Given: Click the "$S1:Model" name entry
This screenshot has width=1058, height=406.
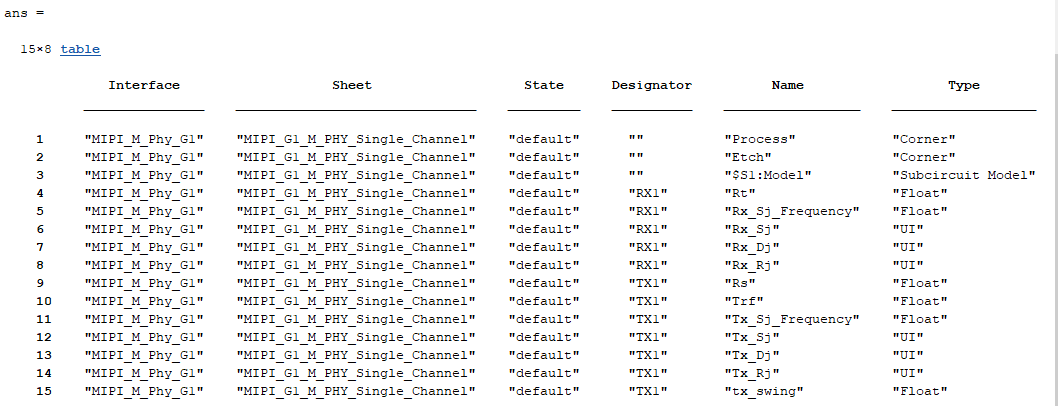Looking at the screenshot, I should tap(768, 175).
